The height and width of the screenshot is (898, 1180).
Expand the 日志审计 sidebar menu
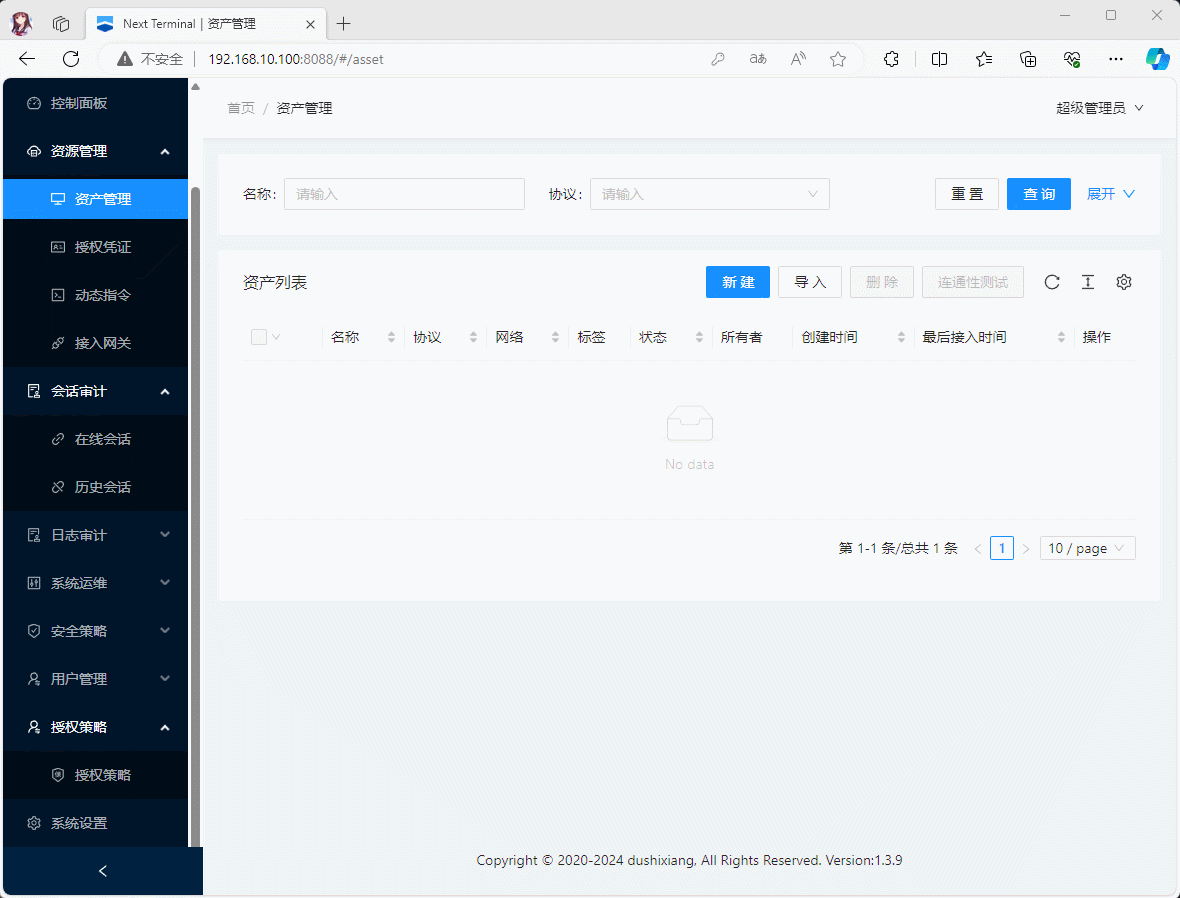[x=96, y=535]
